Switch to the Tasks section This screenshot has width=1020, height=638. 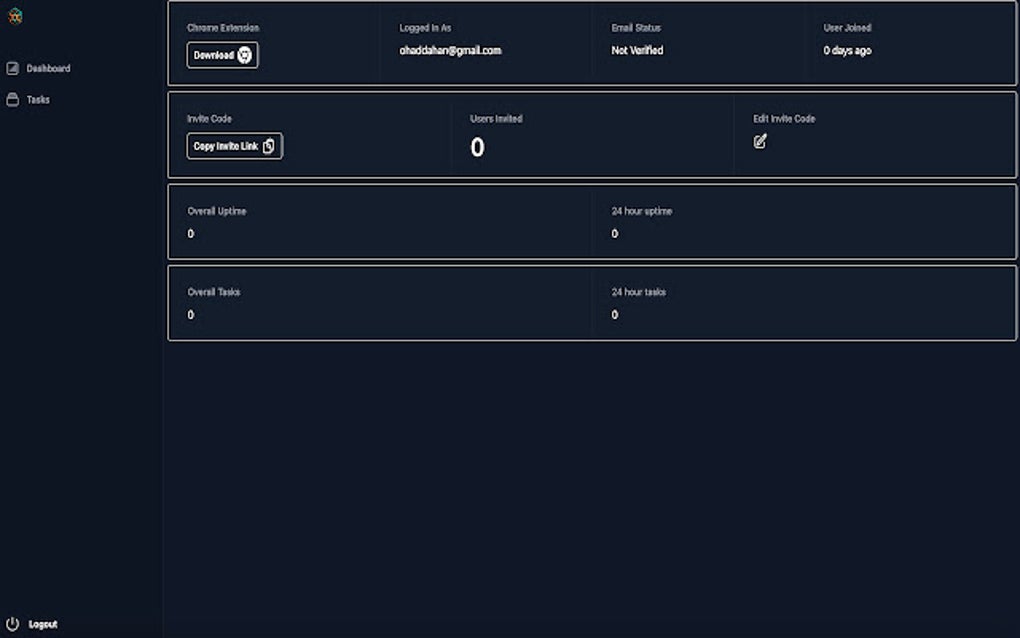37,100
